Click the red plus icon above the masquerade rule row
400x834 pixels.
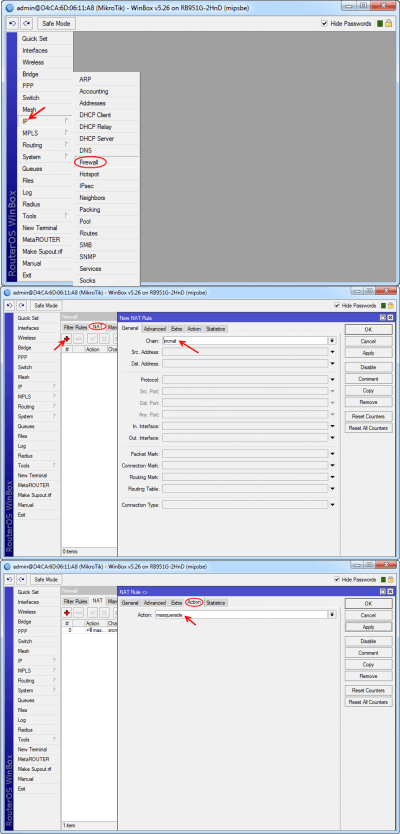[66, 613]
